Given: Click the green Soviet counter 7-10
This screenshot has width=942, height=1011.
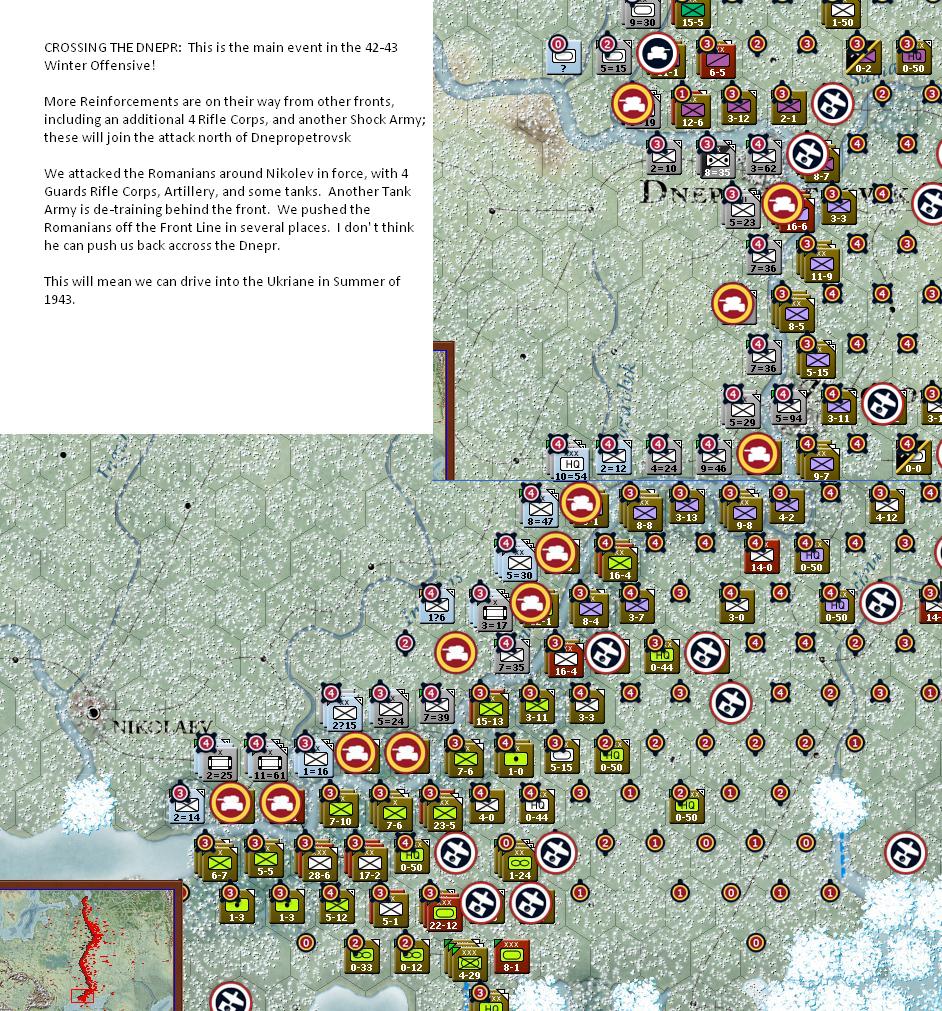Looking at the screenshot, I should coord(340,810).
